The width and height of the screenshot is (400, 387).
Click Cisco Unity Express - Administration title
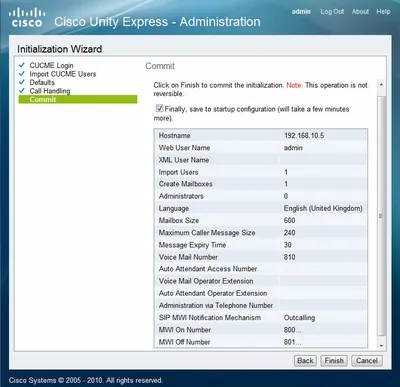(157, 22)
